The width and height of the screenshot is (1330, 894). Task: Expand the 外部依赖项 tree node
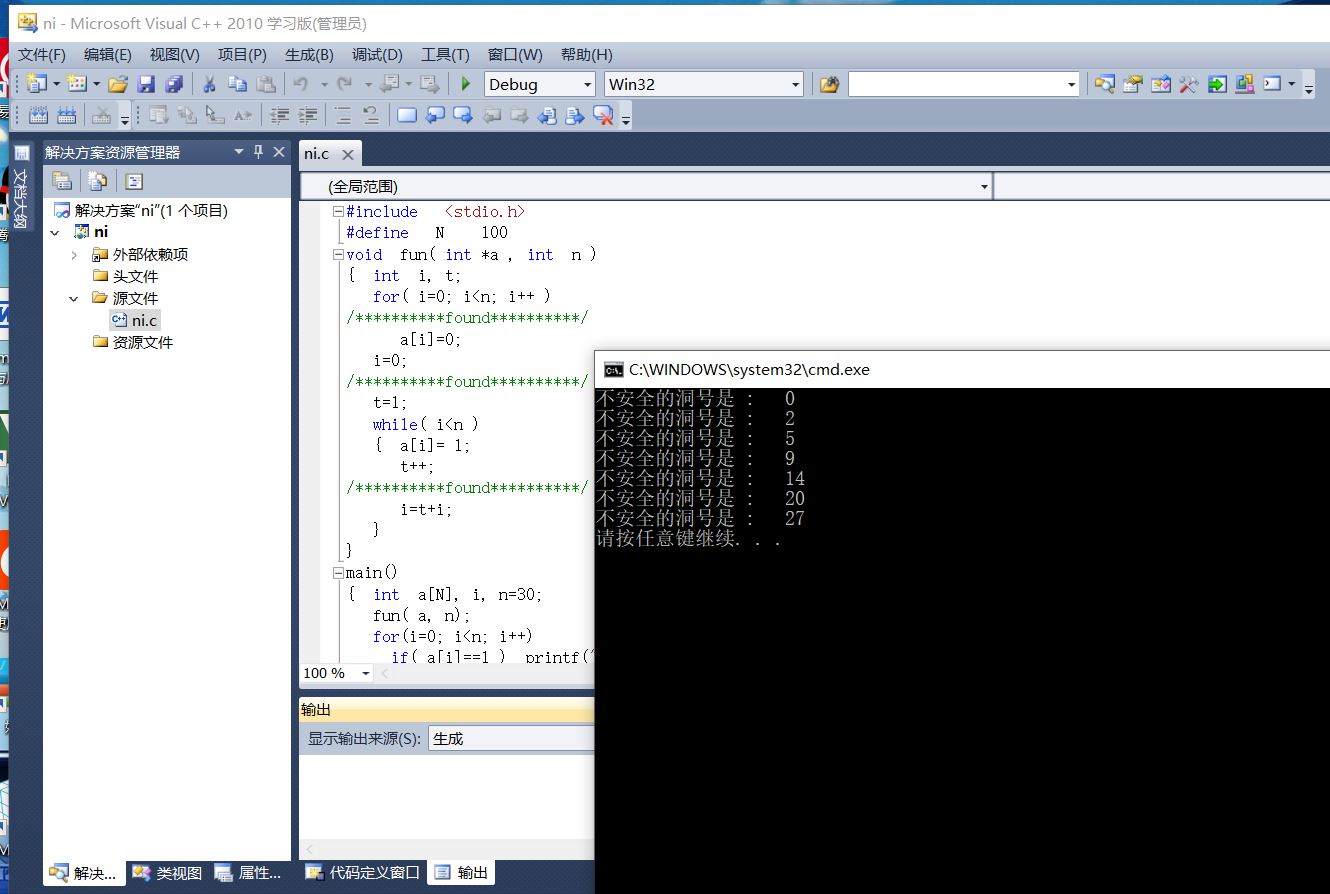pyautogui.click(x=74, y=255)
